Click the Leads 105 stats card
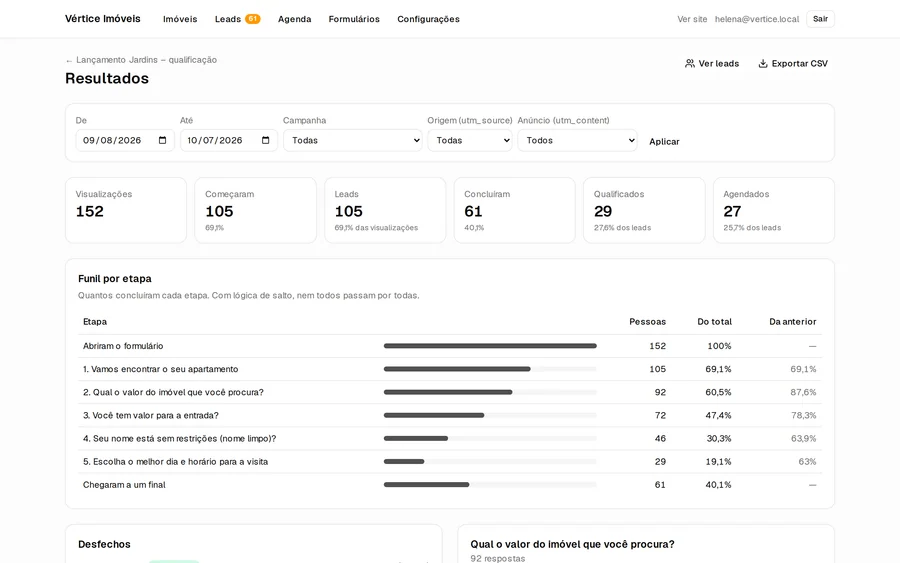Viewport: 900px width, 563px height. (385, 210)
